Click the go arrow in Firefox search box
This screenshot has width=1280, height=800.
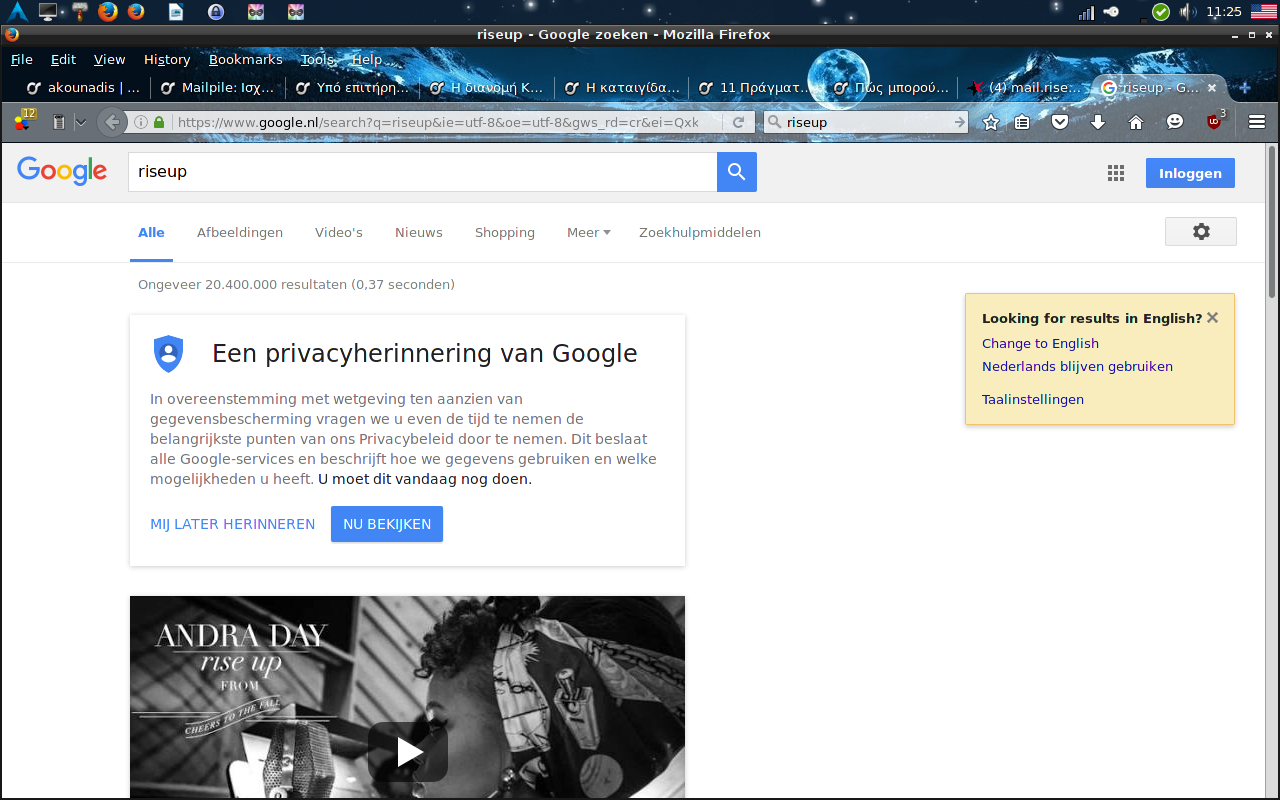(960, 122)
